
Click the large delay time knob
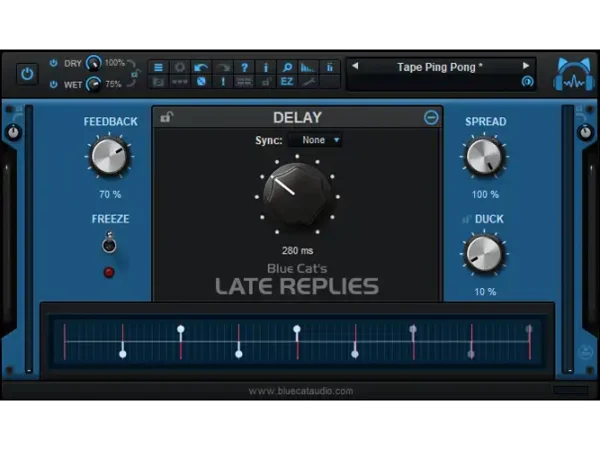pos(297,195)
